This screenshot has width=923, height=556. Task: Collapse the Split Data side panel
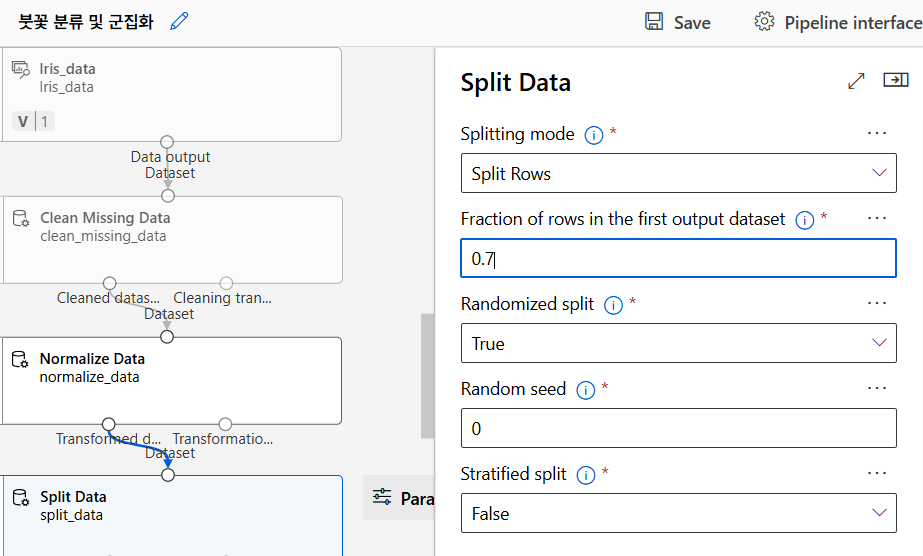[895, 80]
